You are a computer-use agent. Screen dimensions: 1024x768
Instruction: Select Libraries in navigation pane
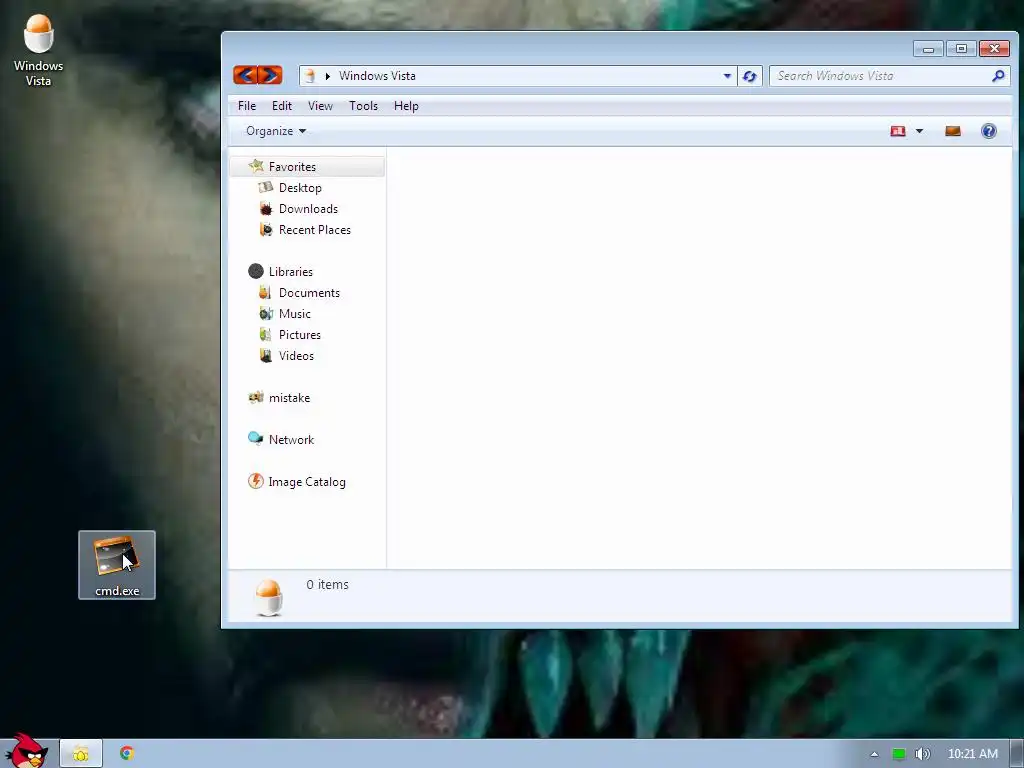tap(291, 272)
